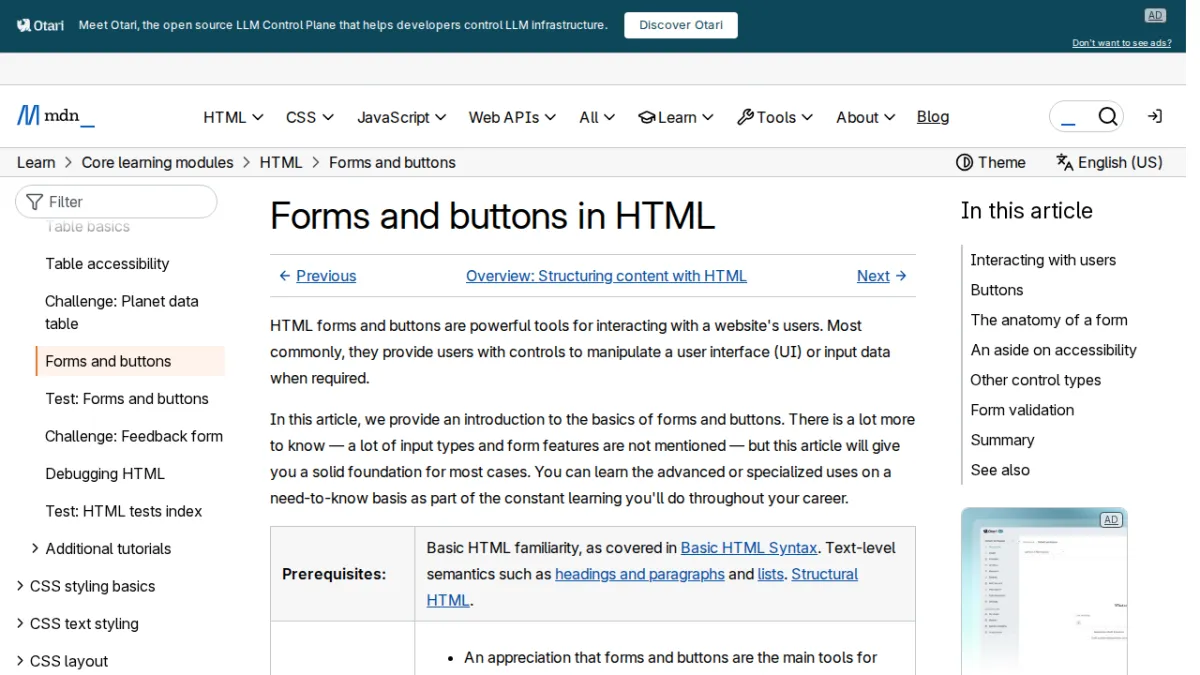This screenshot has height=675, width=1200.
Task: Open the Theme switcher
Action: coord(991,162)
